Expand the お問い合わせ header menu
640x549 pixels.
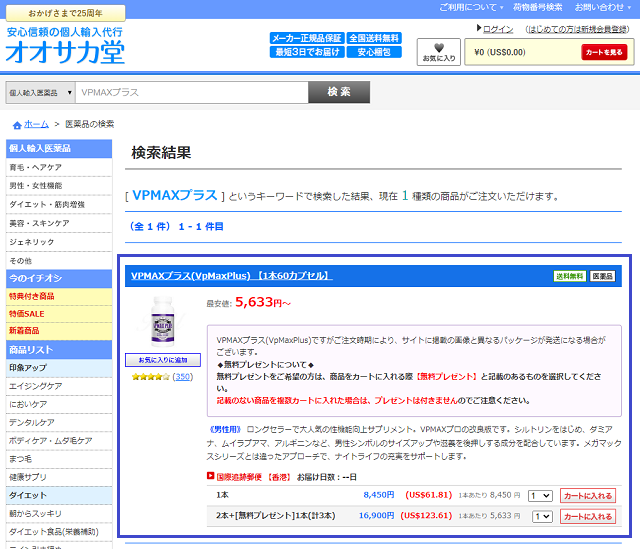(x=603, y=7)
